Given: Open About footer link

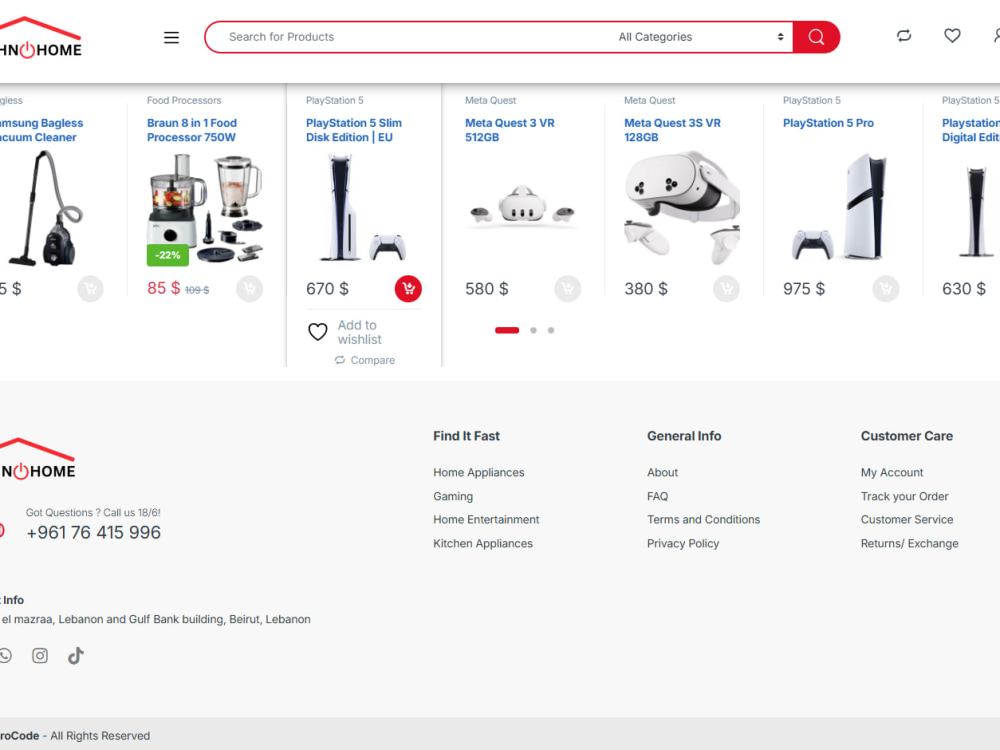Looking at the screenshot, I should tap(663, 473).
